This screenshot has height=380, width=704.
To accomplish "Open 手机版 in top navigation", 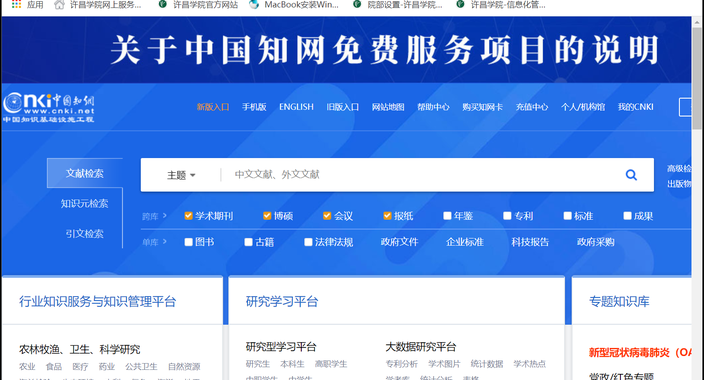I will pos(254,107).
